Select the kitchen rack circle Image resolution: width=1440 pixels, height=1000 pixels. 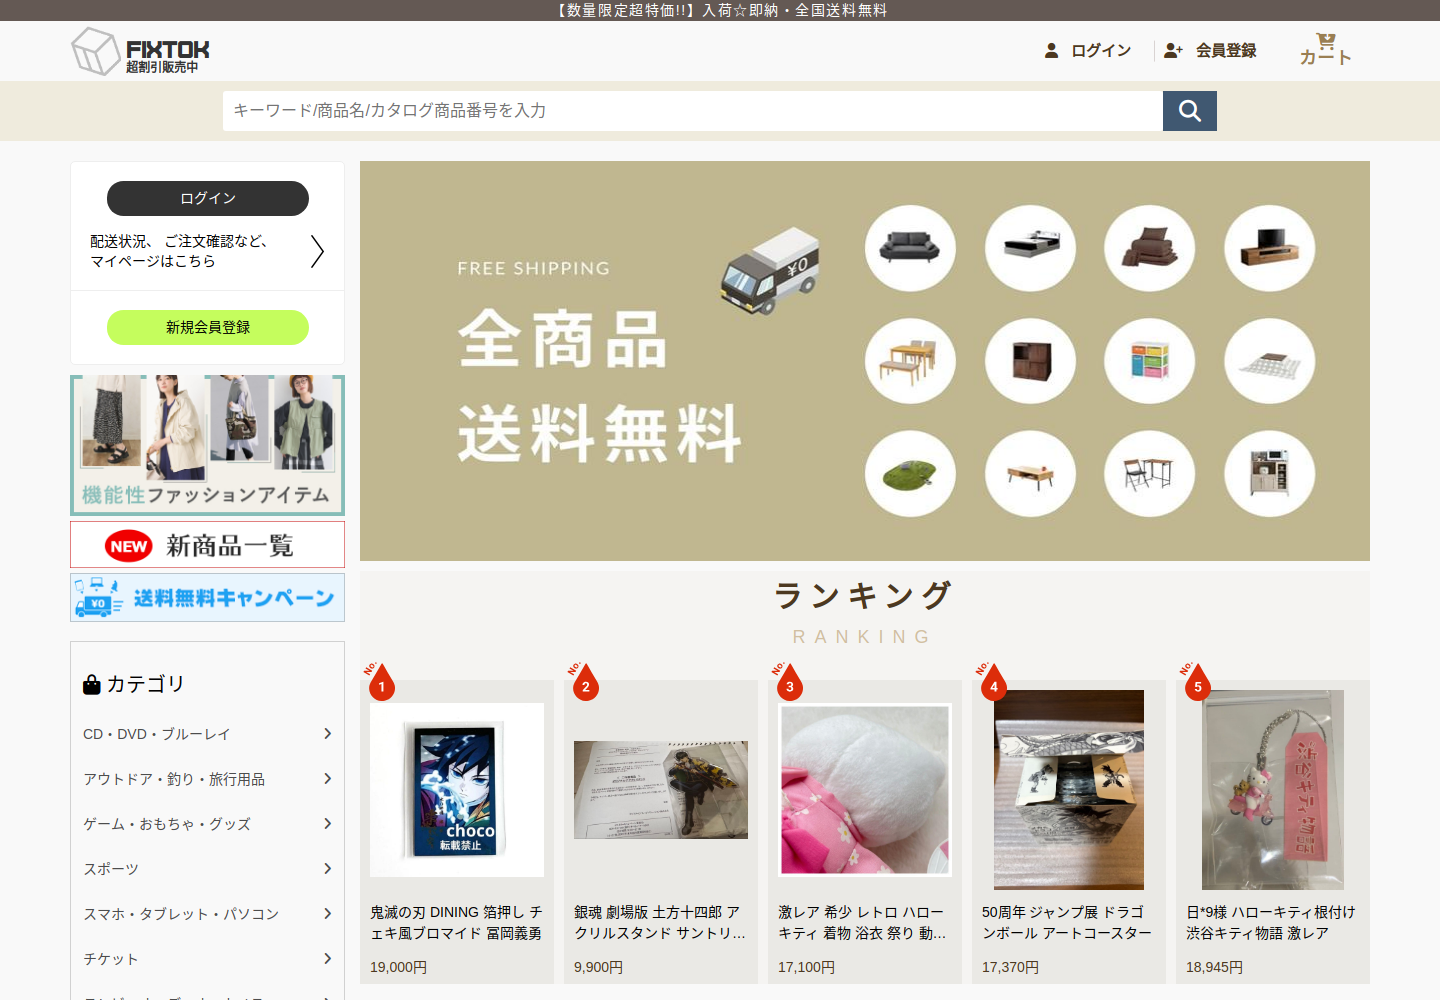(x=1270, y=474)
